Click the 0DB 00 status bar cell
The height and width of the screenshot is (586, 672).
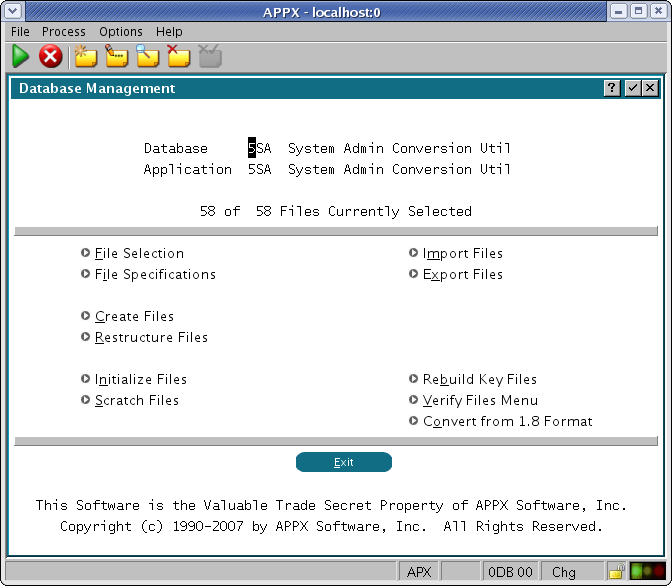coord(510,572)
